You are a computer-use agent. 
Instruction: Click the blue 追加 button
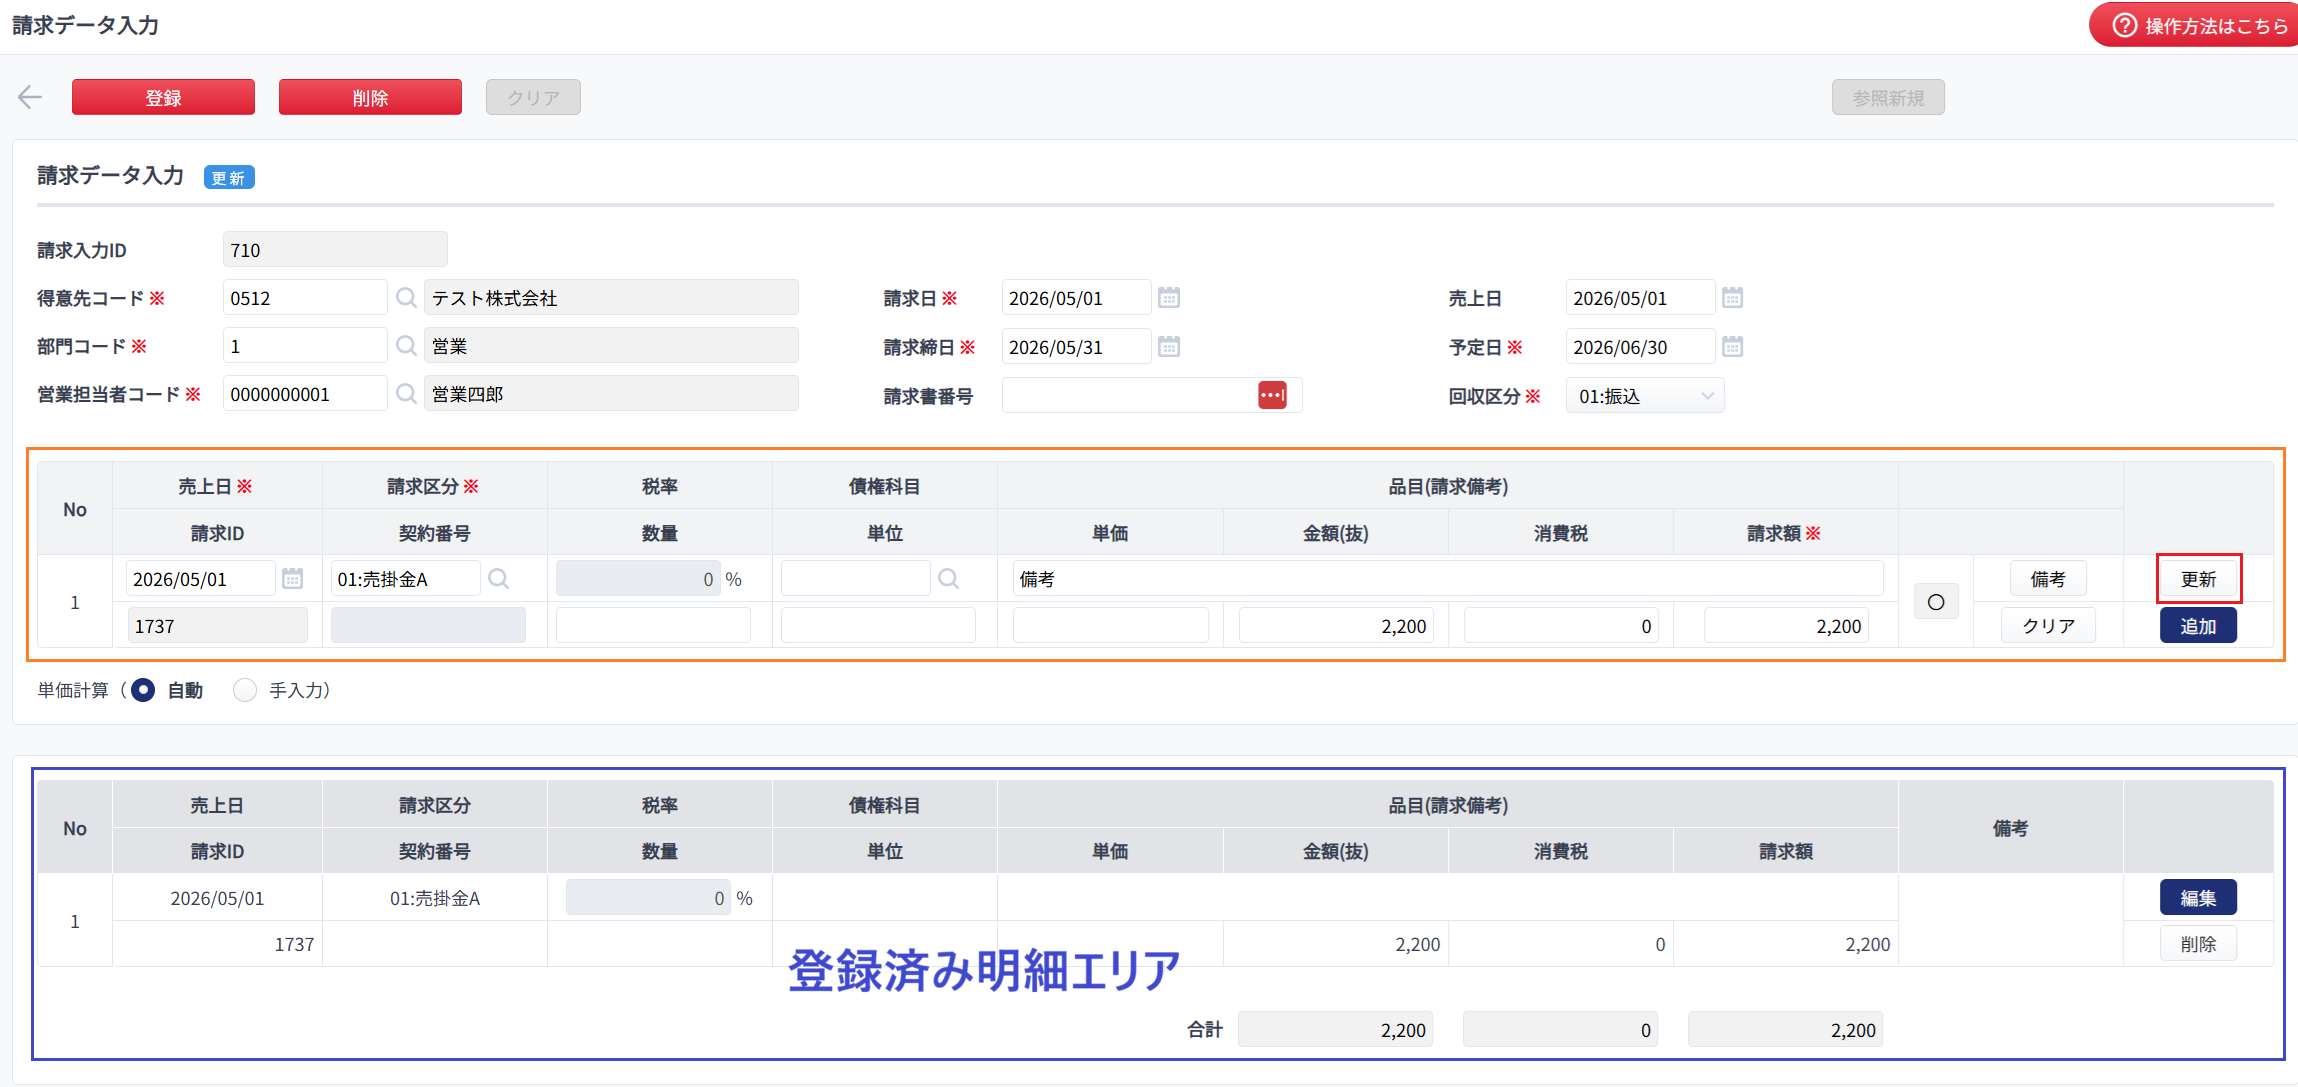2198,626
